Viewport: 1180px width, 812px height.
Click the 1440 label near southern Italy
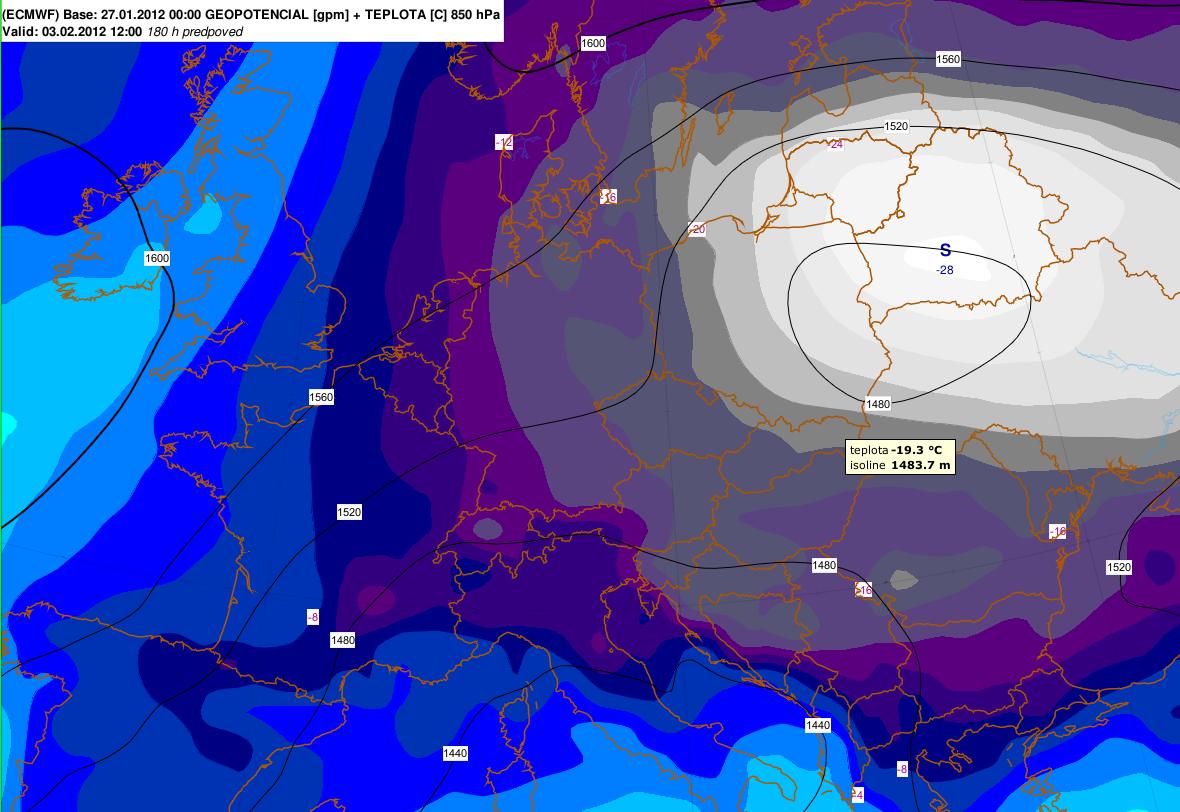817,724
